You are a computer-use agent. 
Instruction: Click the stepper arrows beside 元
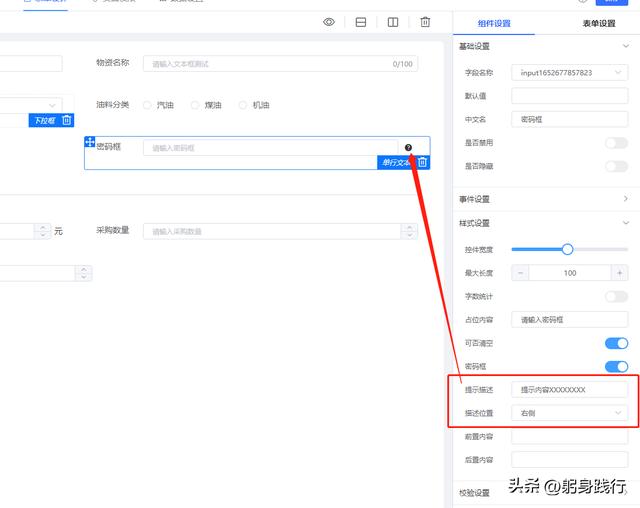coord(43,231)
